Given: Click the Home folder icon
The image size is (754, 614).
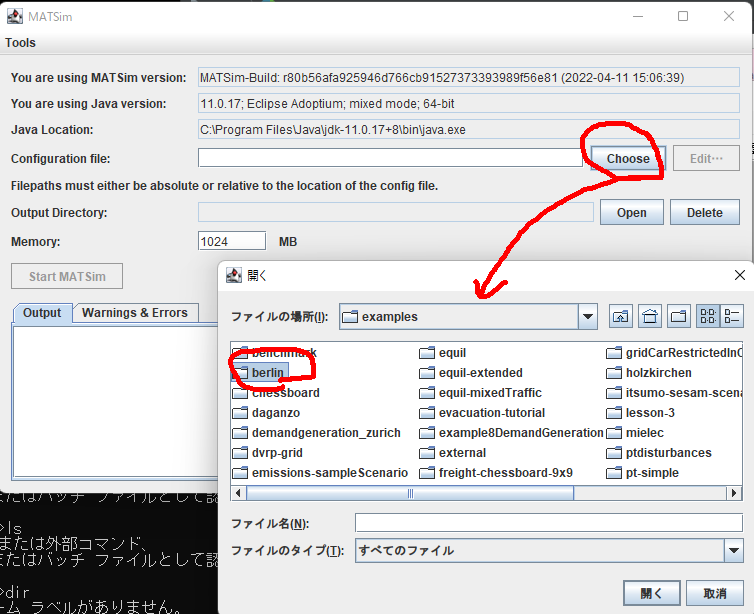Looking at the screenshot, I should 650,317.
